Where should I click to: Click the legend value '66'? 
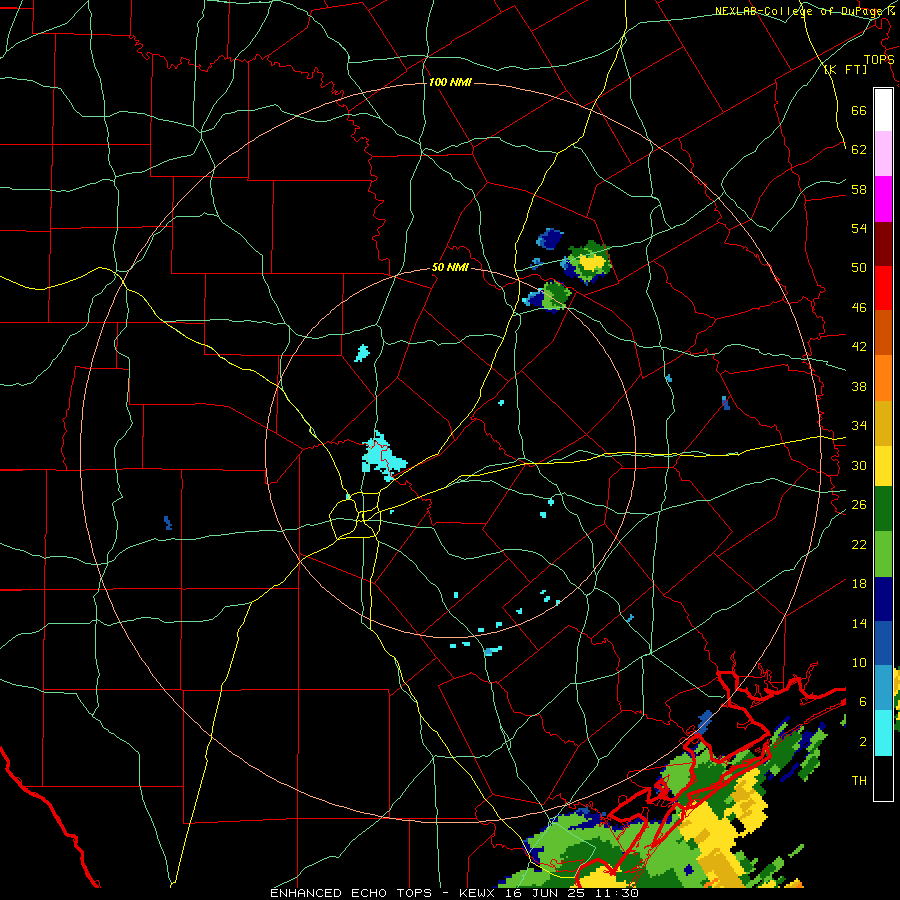859,110
